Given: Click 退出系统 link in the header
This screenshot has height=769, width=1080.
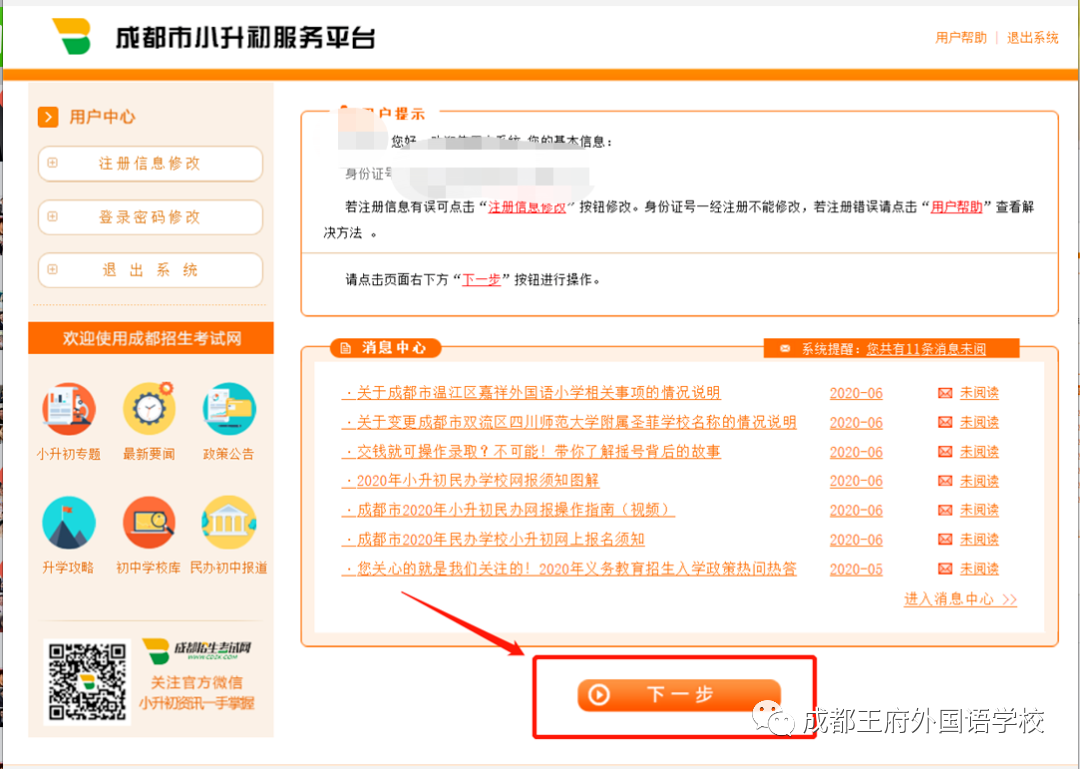Looking at the screenshot, I should point(1032,38).
